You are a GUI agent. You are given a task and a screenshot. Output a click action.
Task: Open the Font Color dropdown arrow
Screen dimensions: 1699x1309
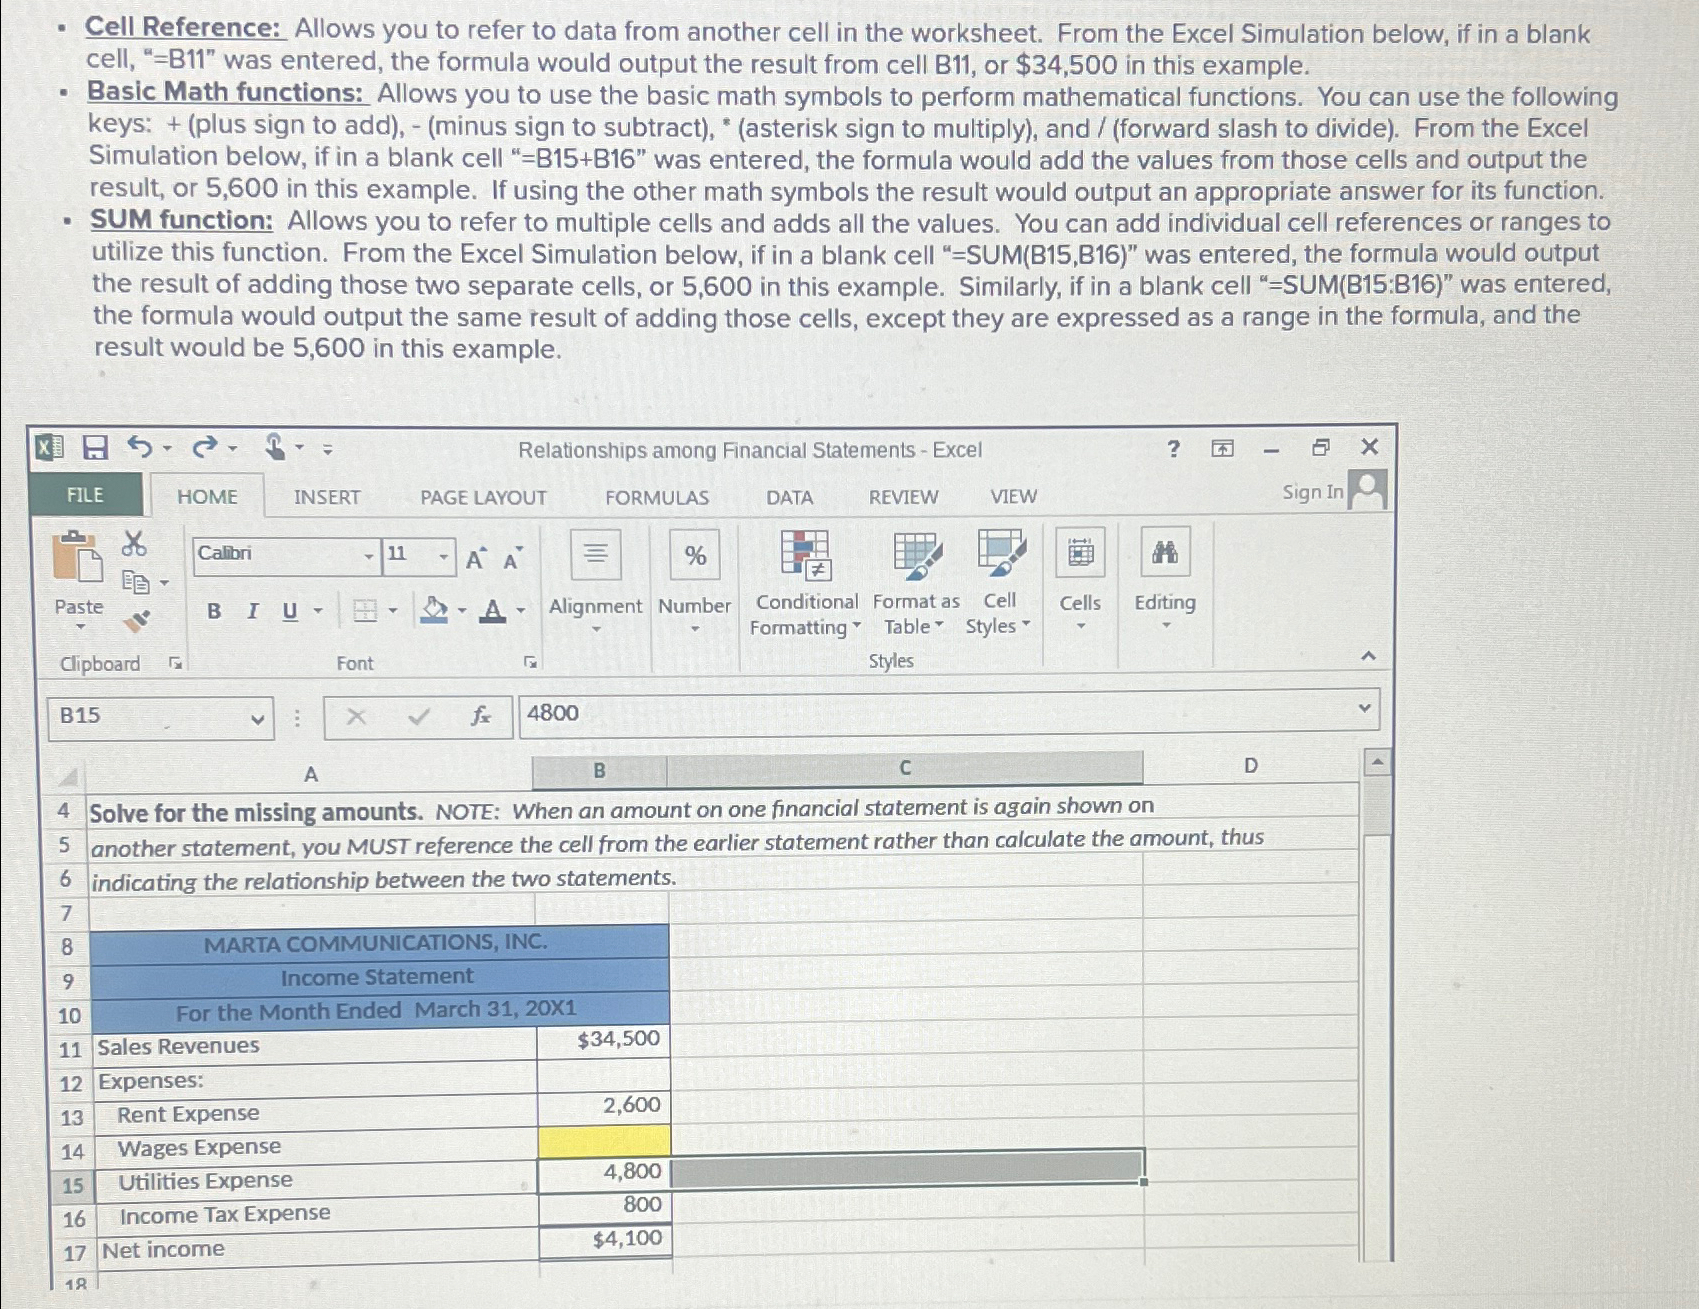click(x=521, y=610)
